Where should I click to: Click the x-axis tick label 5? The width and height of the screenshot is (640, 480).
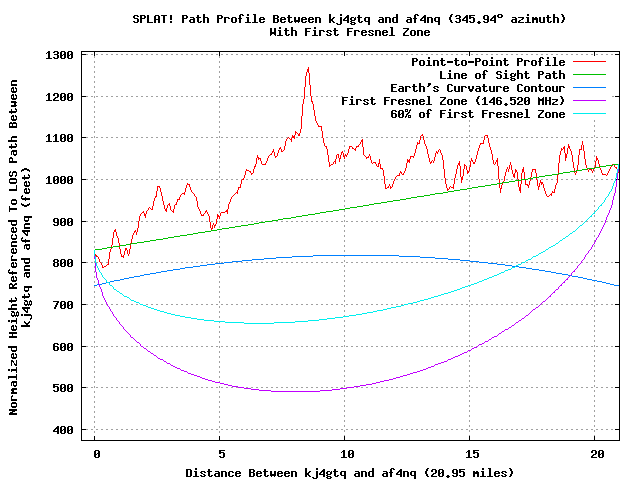point(222,454)
